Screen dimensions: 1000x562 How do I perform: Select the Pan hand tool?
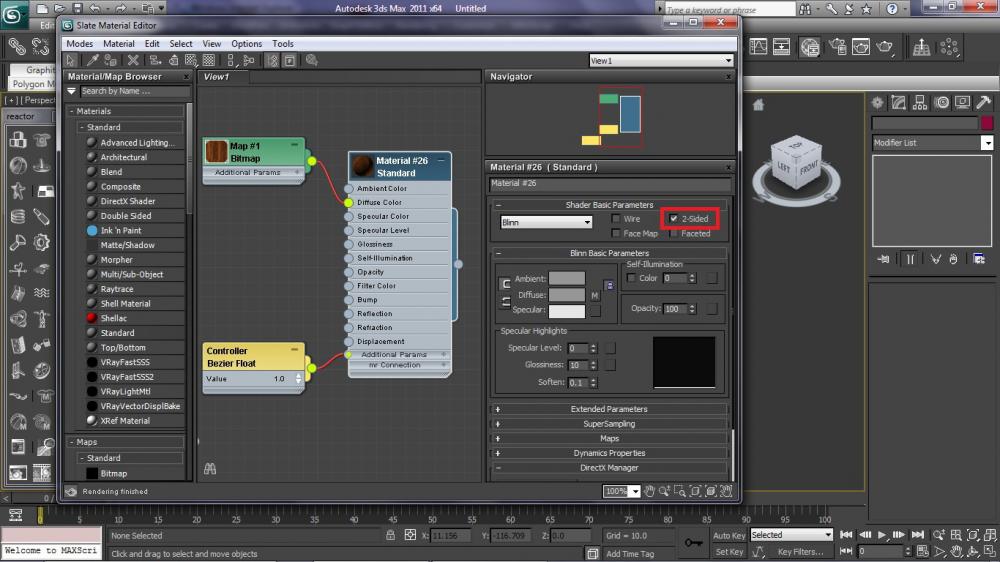click(649, 491)
